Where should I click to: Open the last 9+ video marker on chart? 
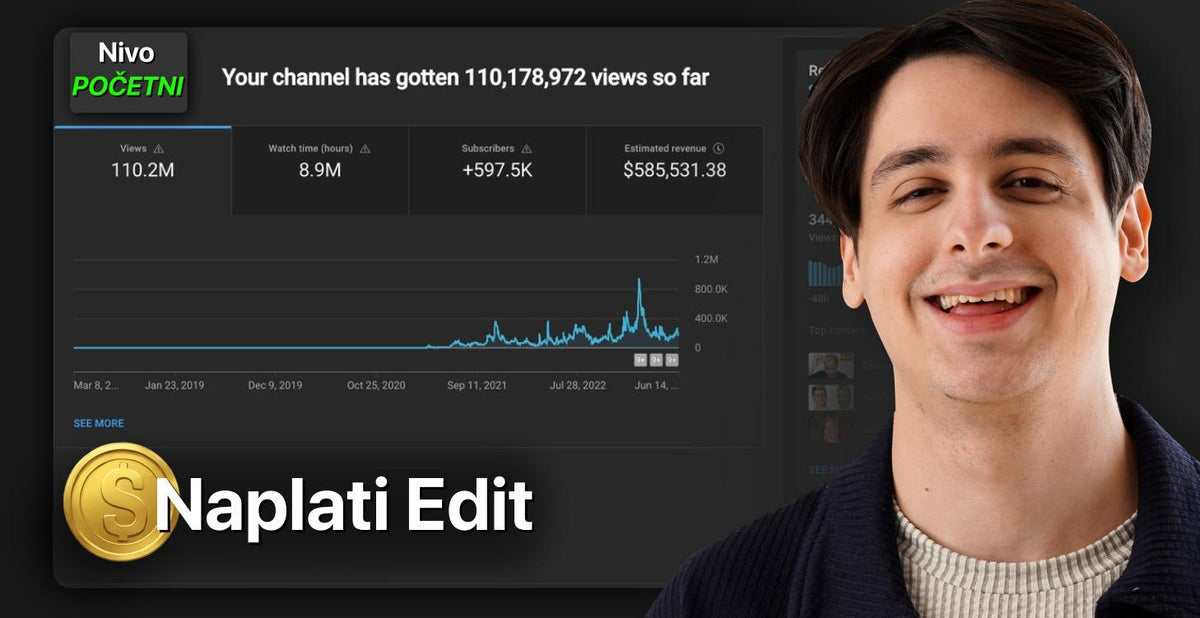pyautogui.click(x=672, y=360)
